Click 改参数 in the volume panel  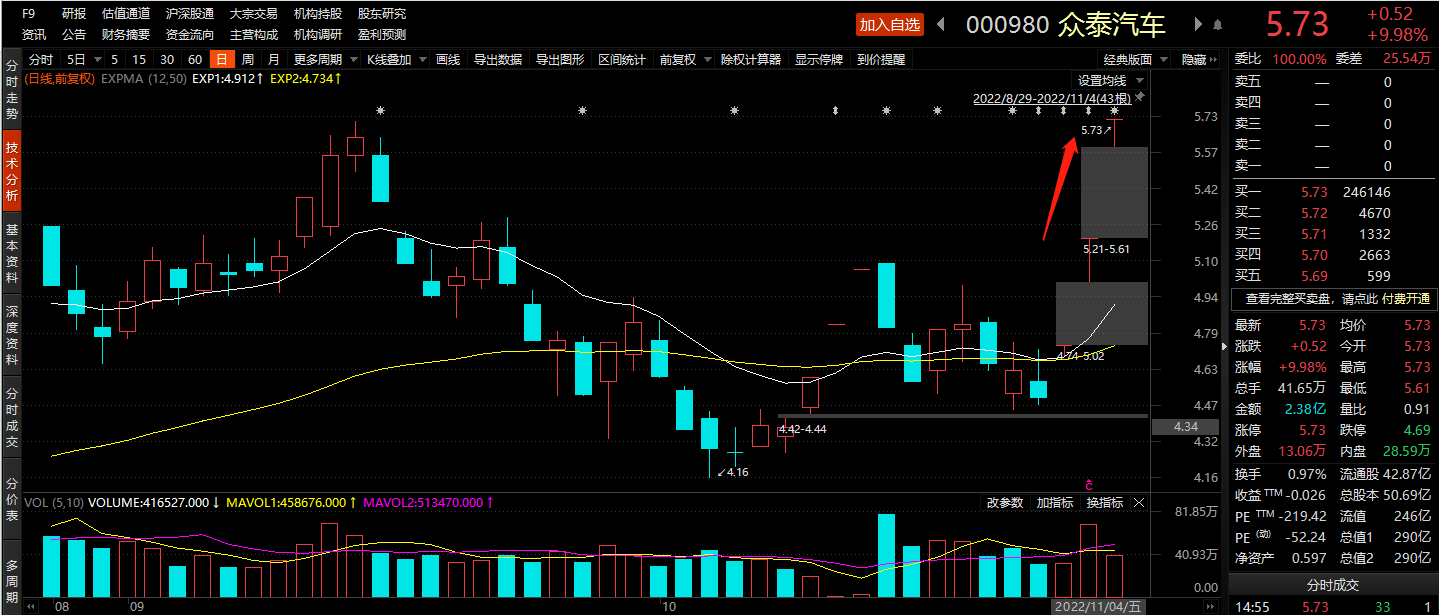click(1005, 503)
